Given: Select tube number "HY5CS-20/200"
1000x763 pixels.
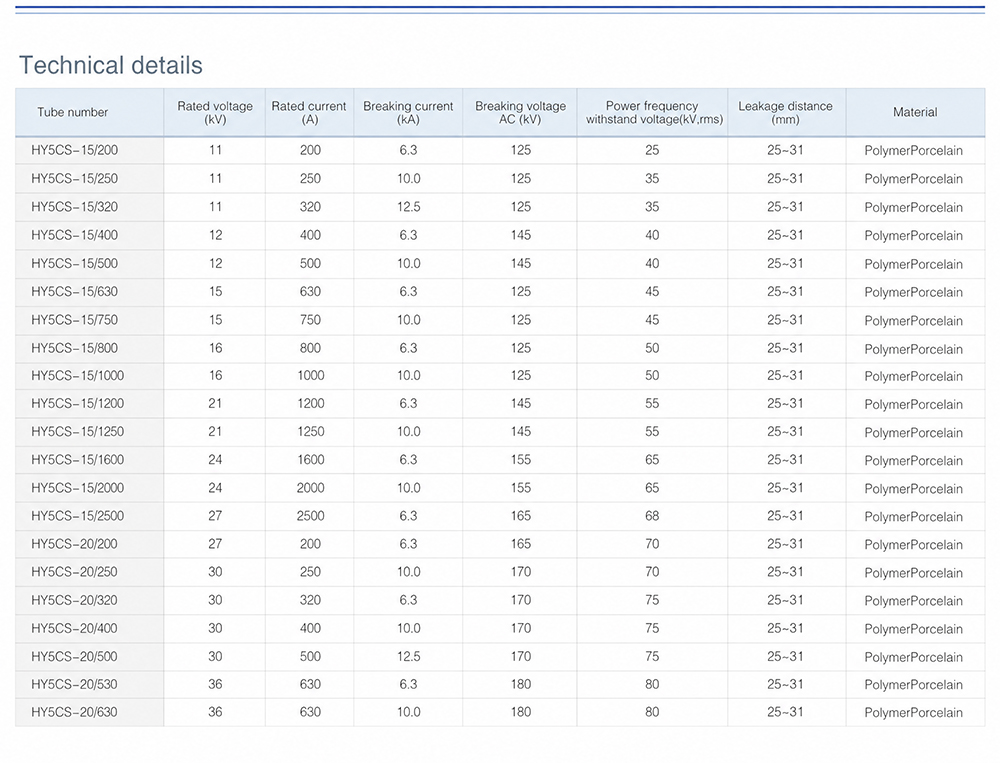Looking at the screenshot, I should click(75, 544).
